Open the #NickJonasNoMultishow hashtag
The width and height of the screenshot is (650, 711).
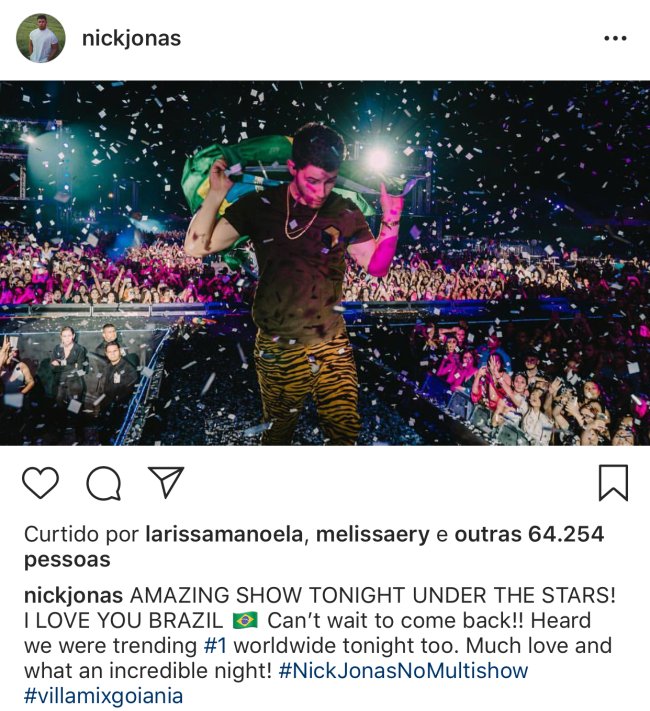click(403, 671)
